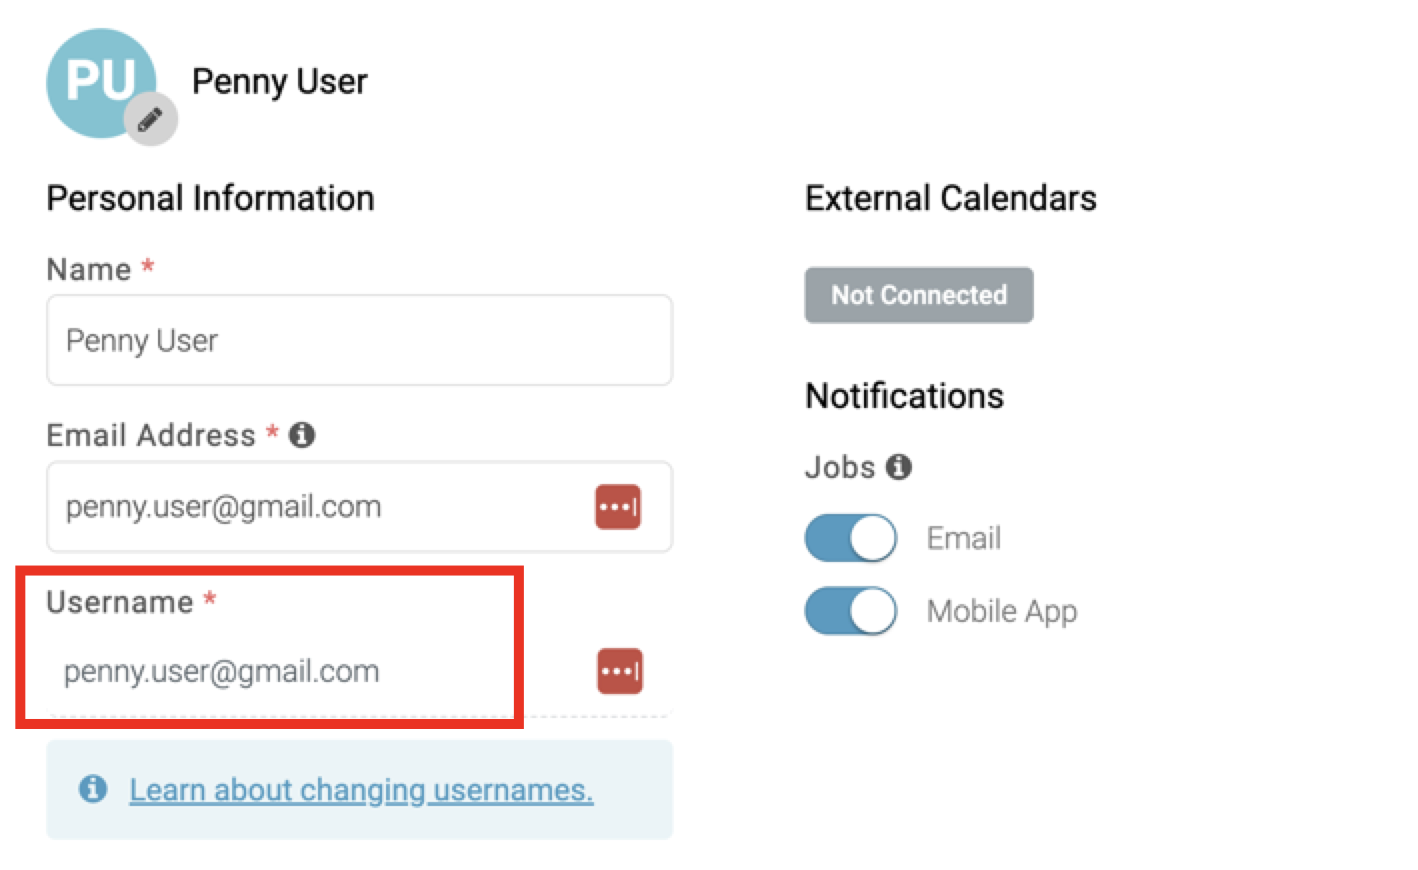The image size is (1418, 870).
Task: Click the External Calendars section heading
Action: click(x=951, y=198)
